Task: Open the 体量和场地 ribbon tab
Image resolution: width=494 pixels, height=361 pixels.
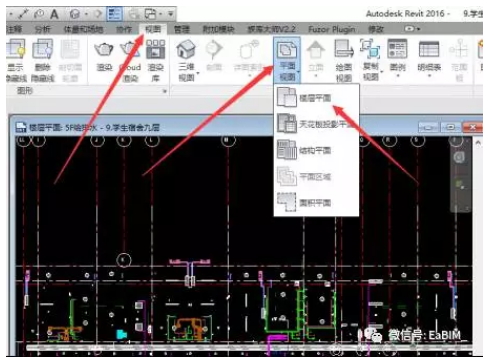Action: coord(83,29)
